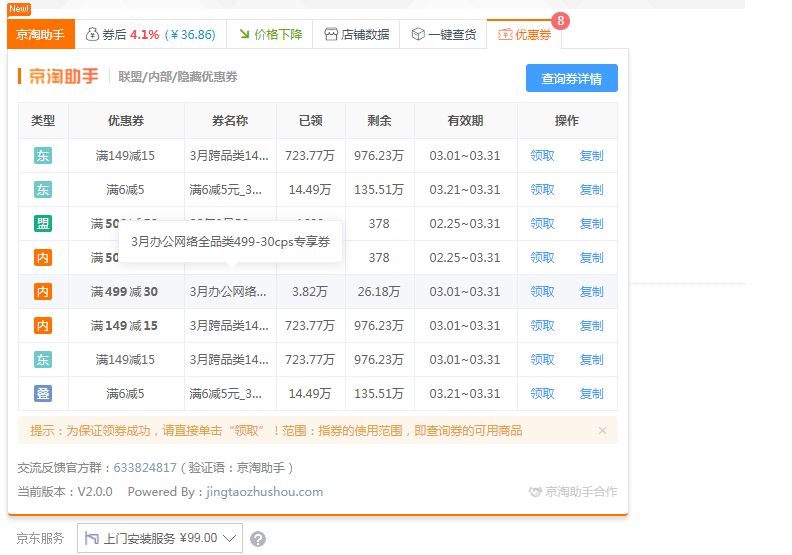Click 复制 in first 满149减15 row
The width and height of the screenshot is (792, 555).
591,156
